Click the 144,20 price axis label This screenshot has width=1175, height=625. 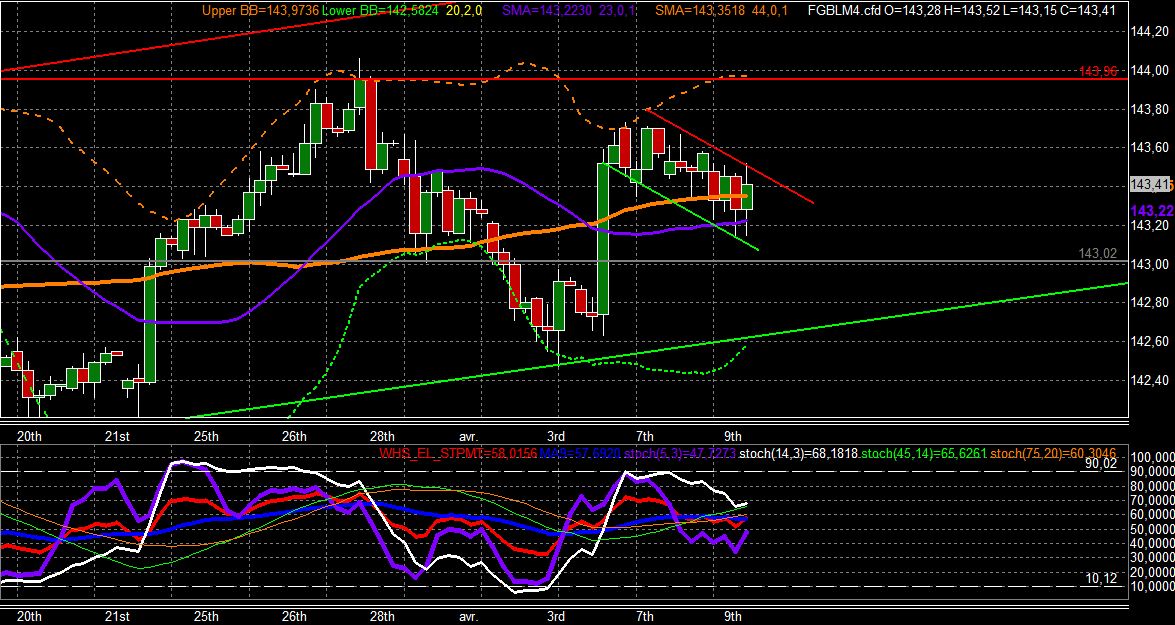[x=1150, y=31]
